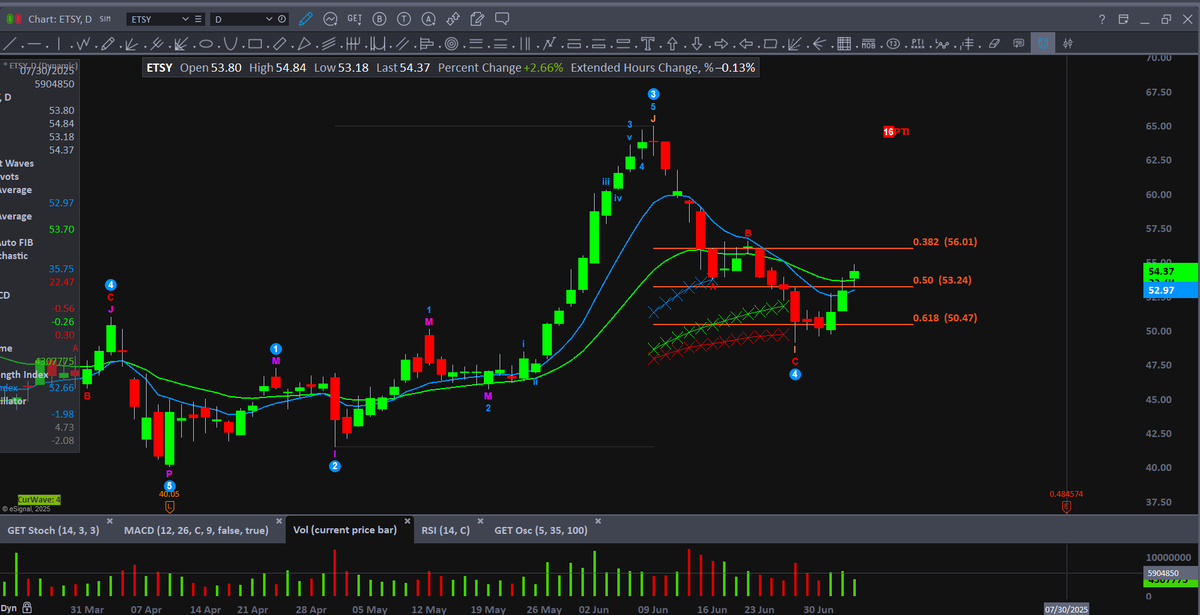Select the Vol (current price bar) tab
1200x615 pixels.
[345, 530]
